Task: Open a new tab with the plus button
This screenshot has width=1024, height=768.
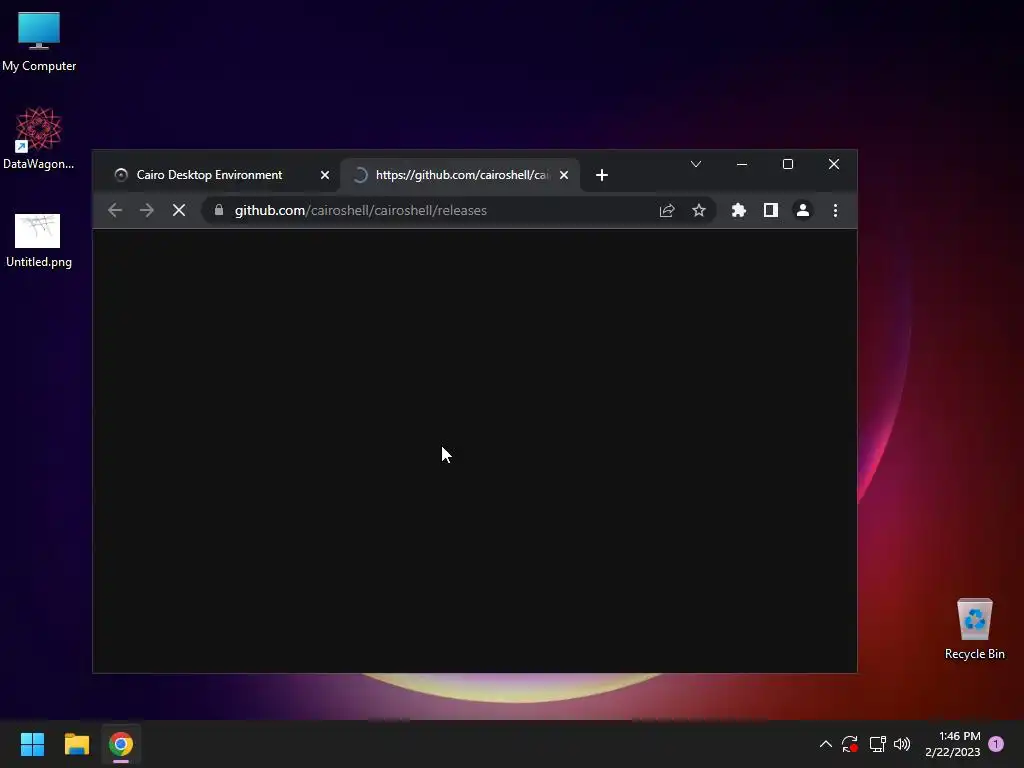Action: 602,175
